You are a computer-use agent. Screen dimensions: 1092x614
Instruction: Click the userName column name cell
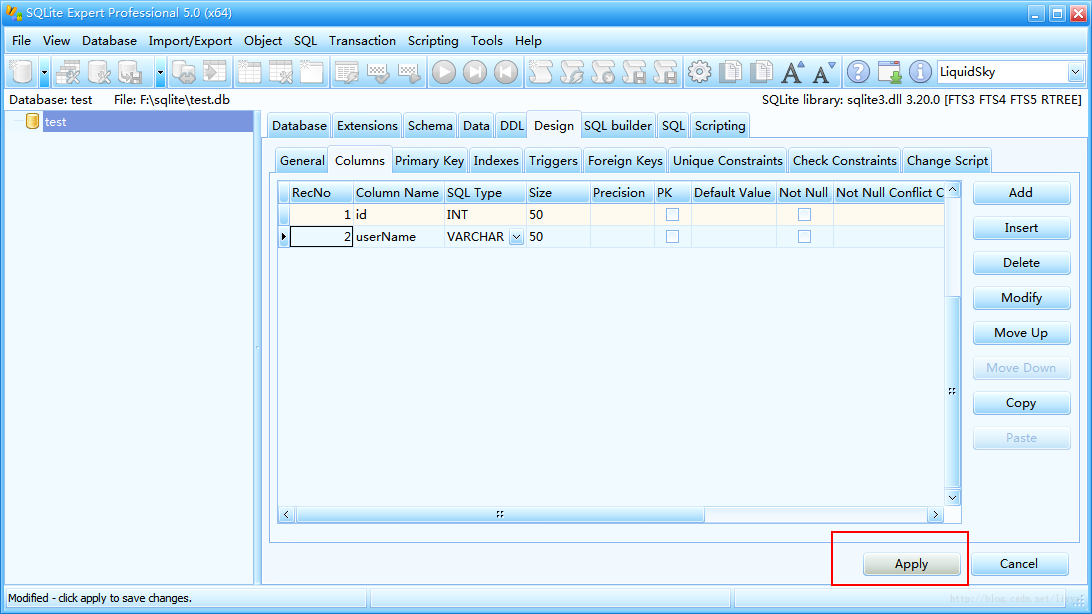[x=398, y=237]
